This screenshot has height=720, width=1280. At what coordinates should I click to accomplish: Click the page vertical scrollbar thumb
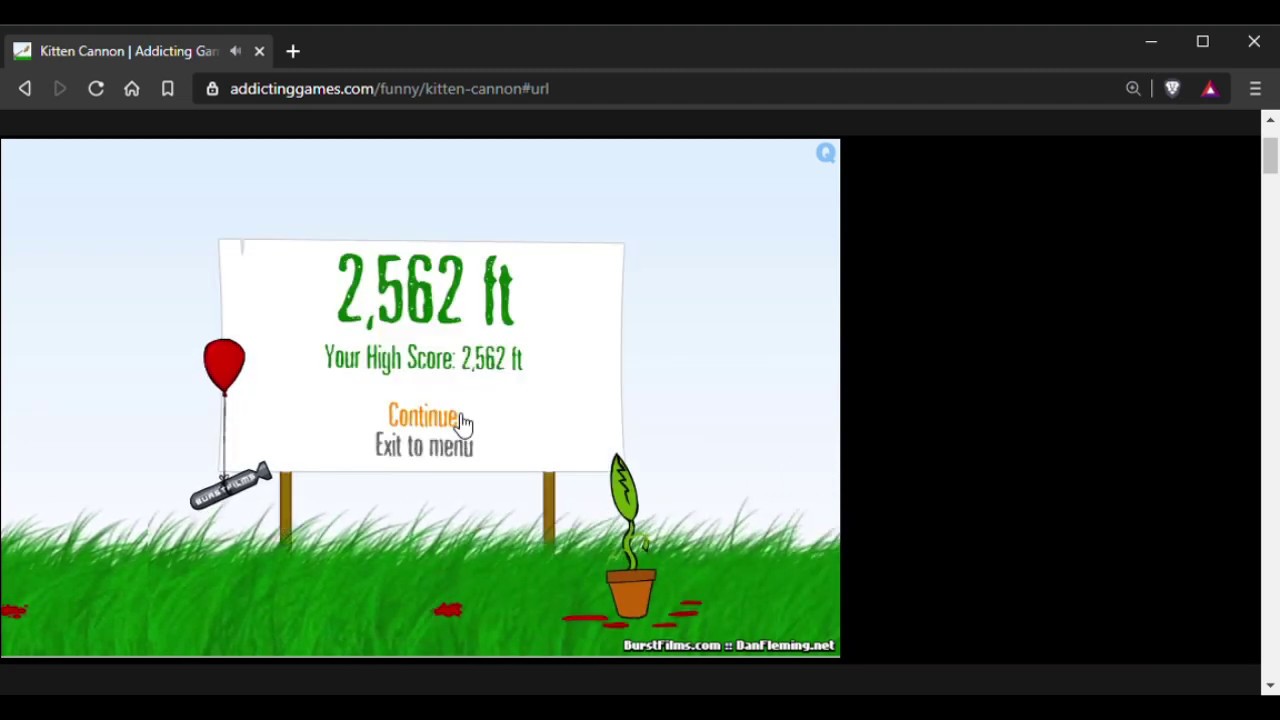[1270, 157]
